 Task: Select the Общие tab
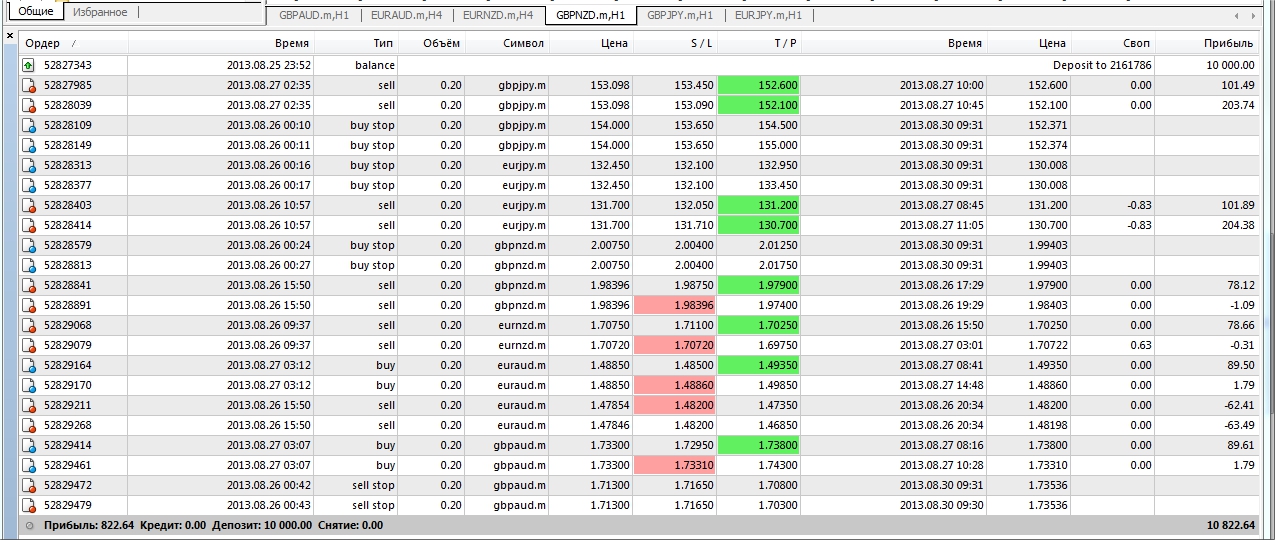pyautogui.click(x=36, y=12)
